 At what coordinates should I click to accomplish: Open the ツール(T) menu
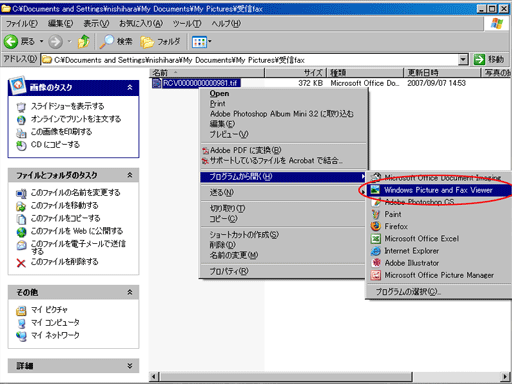[187, 24]
